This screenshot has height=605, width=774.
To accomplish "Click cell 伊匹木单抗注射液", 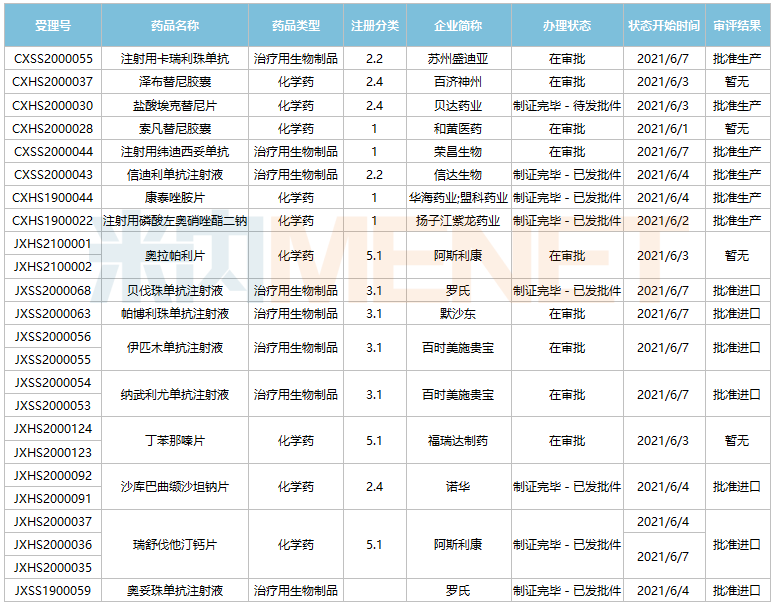I will [175, 348].
